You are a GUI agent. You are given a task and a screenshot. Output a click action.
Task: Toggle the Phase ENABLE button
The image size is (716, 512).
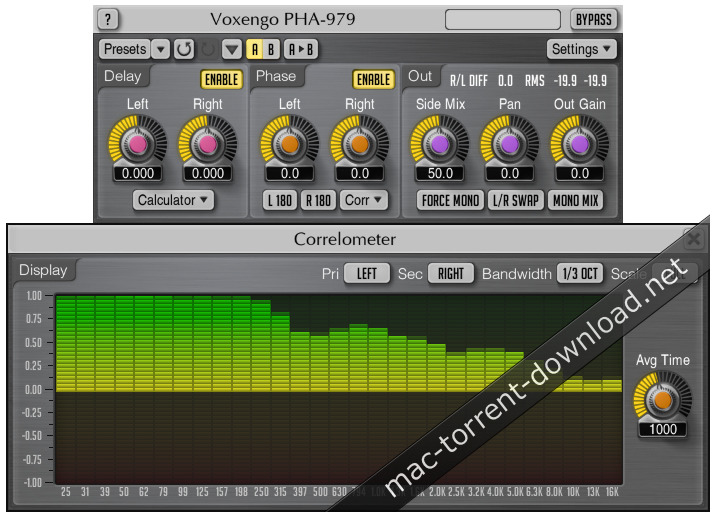click(x=374, y=79)
